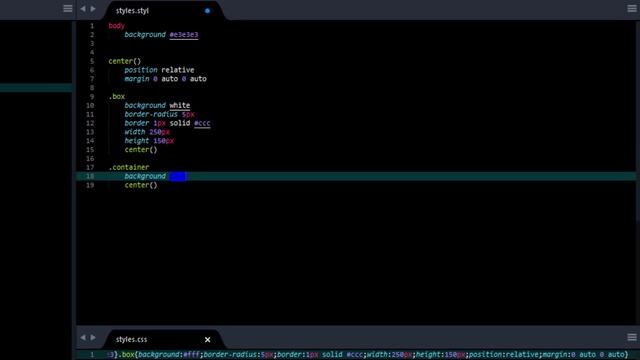This screenshot has height=360, width=640.
Task: Click the unsaved dot on styles.styl tab
Action: (207, 11)
